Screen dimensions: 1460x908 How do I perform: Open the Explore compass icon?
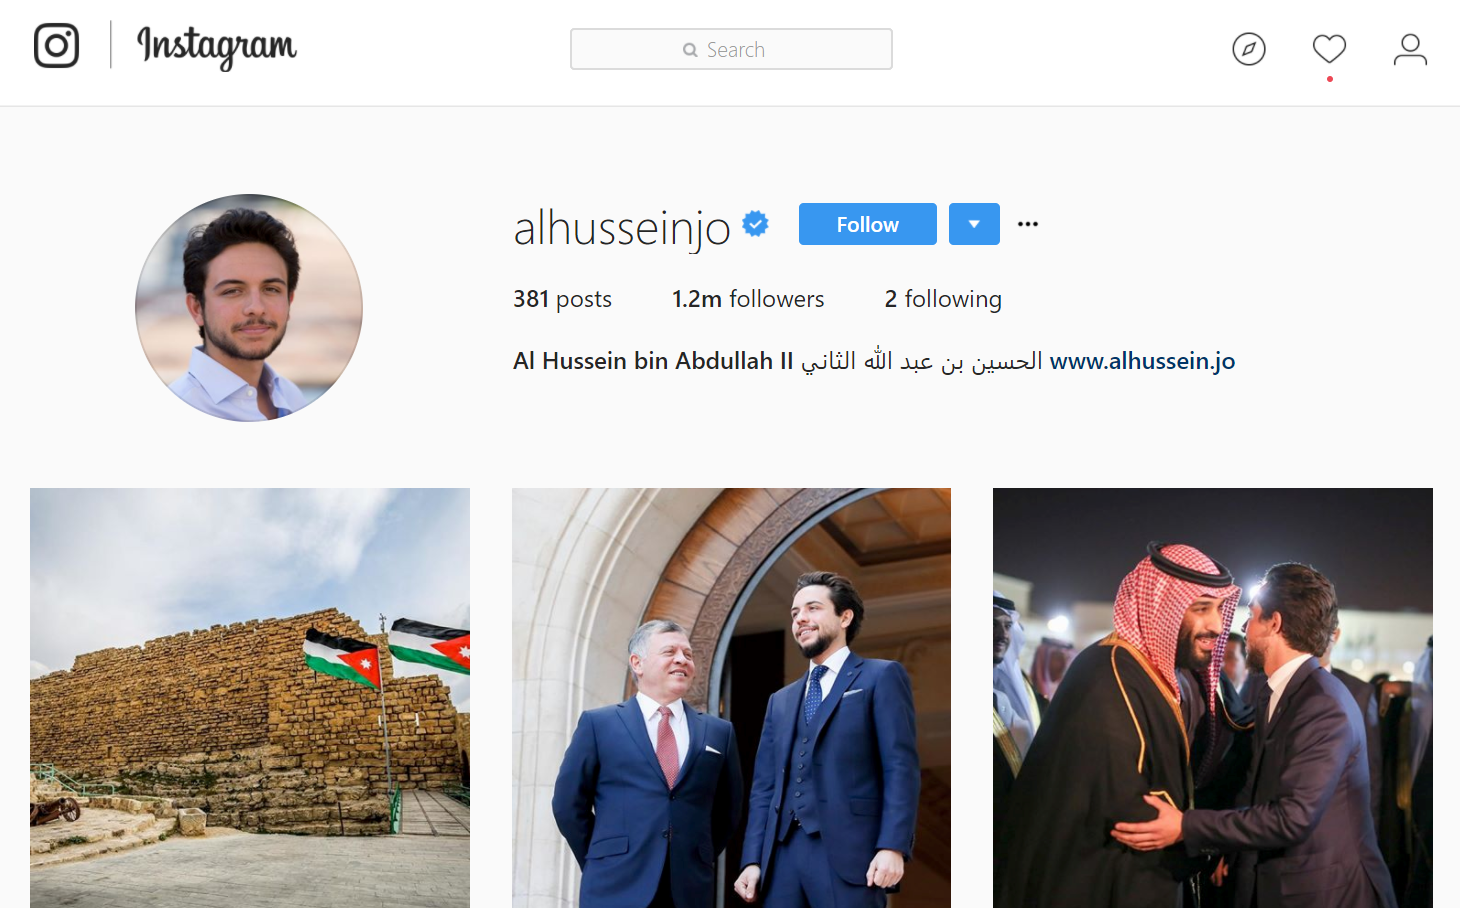click(x=1249, y=49)
